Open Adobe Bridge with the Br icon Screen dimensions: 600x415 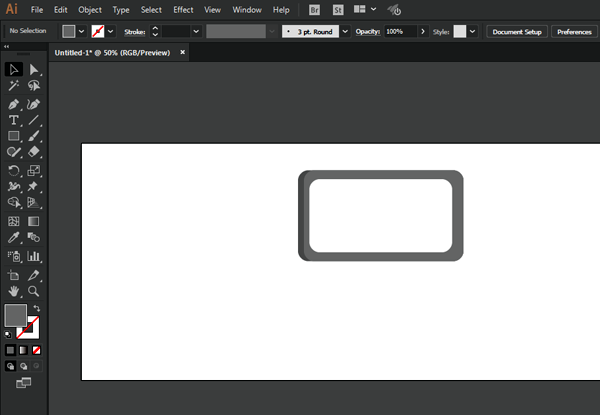coord(315,9)
